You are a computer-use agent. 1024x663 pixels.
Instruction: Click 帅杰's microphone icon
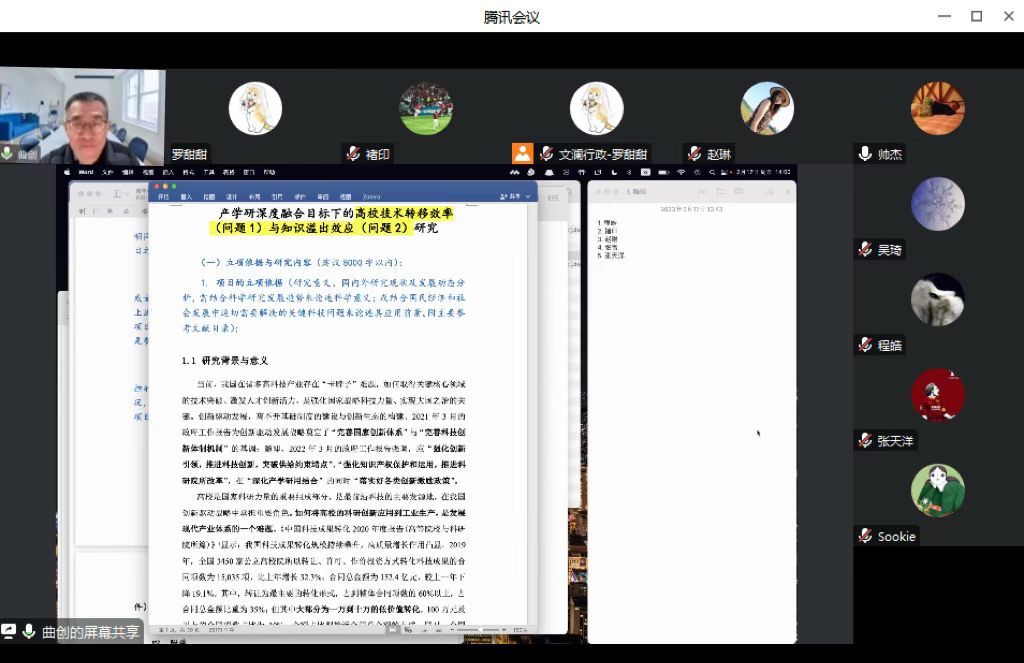click(x=865, y=154)
